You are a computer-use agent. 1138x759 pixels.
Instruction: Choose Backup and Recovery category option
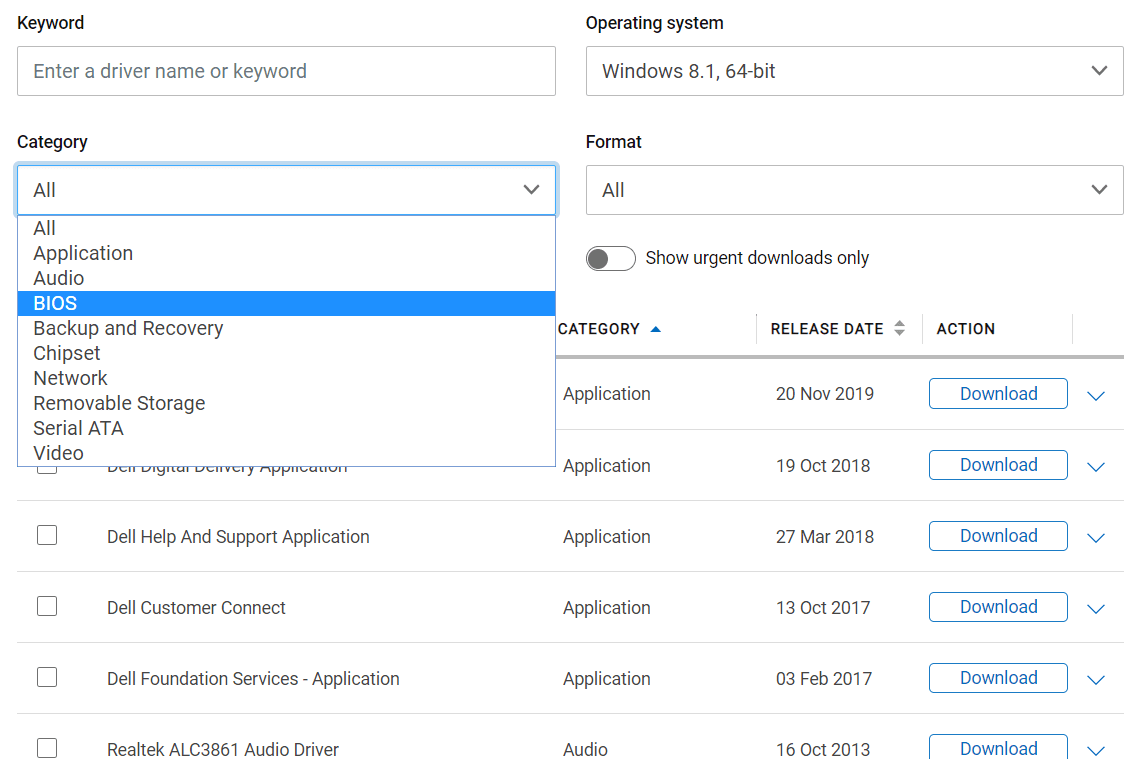(x=286, y=328)
